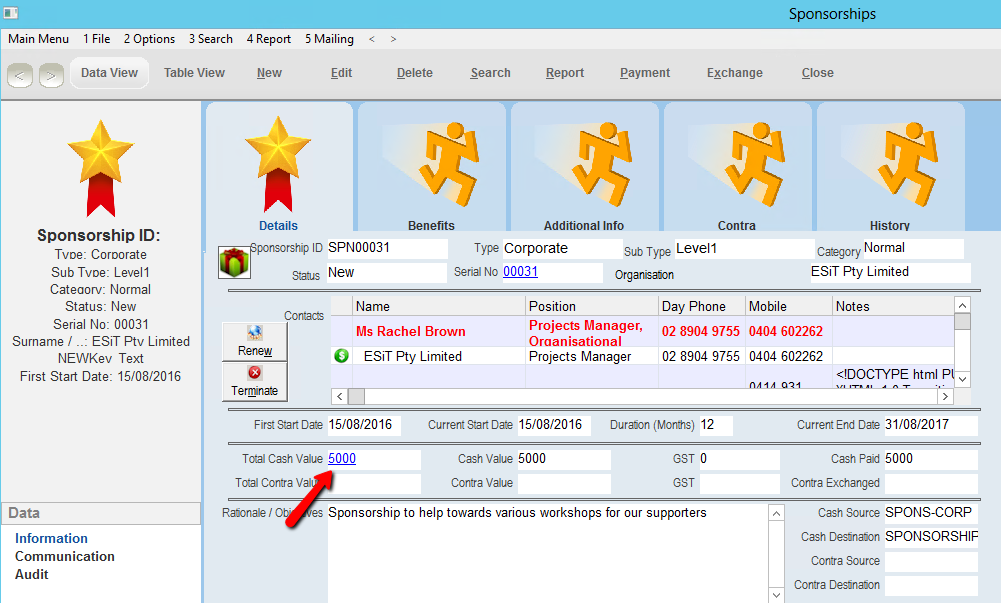Go to next record with forward arrow
Image resolution: width=1001 pixels, height=603 pixels.
pyautogui.click(x=51, y=74)
